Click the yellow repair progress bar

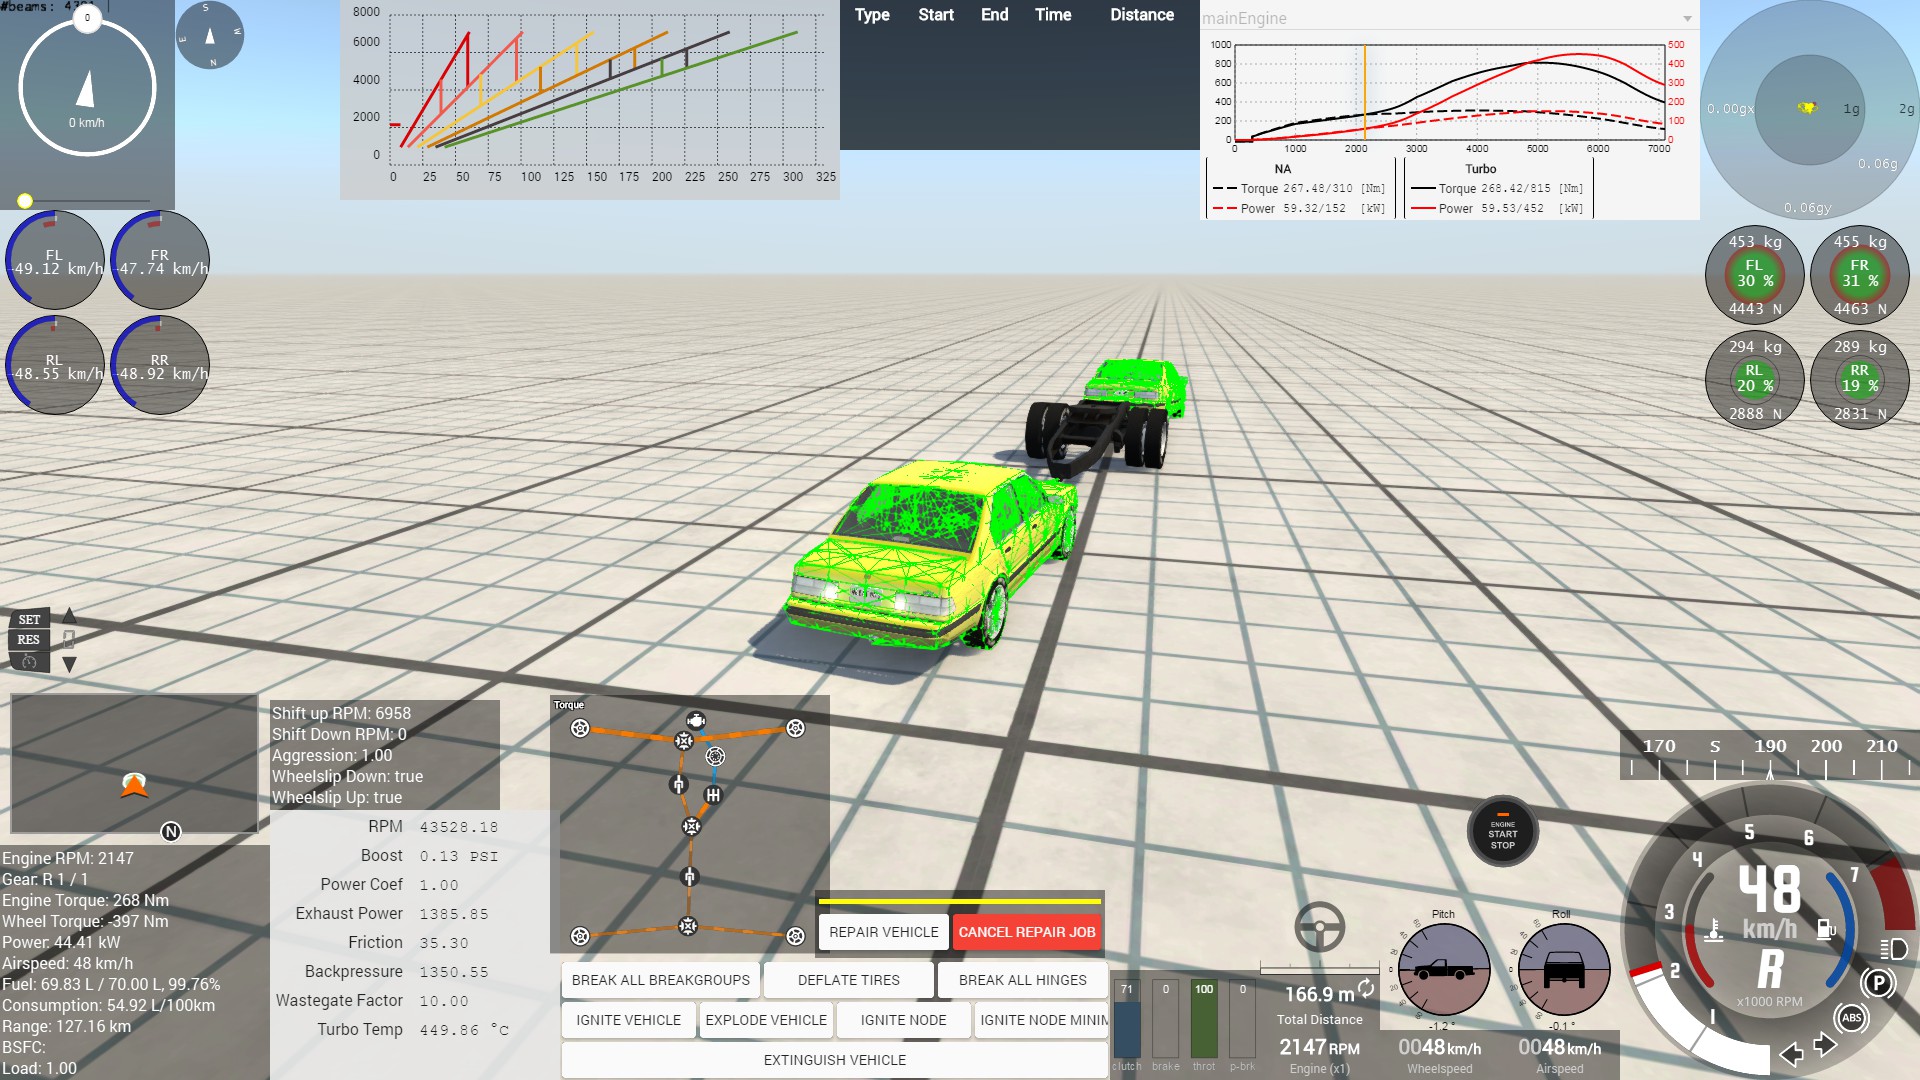click(x=960, y=901)
